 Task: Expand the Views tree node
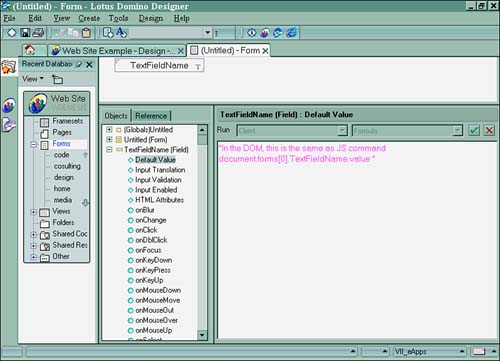click(34, 212)
